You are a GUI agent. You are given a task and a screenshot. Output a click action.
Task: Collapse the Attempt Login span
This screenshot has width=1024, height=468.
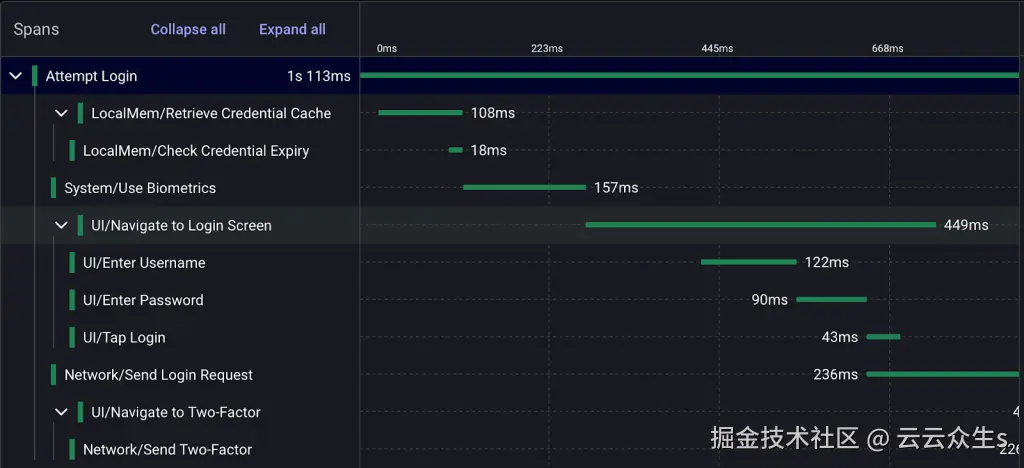[15, 76]
